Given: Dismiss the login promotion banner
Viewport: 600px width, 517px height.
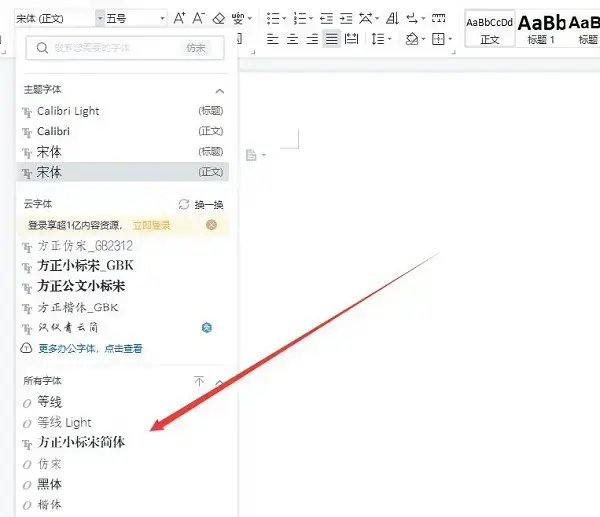Looking at the screenshot, I should pos(211,225).
